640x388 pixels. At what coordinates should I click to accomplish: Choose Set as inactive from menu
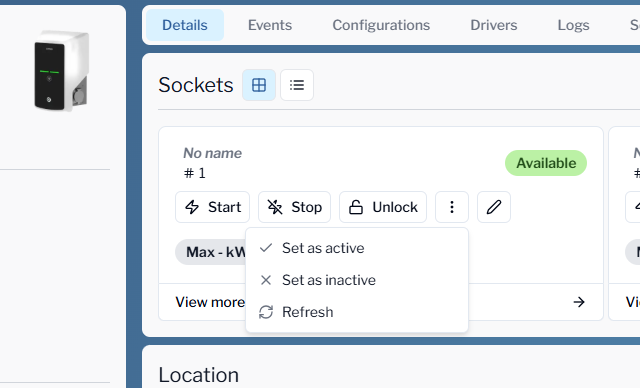pyautogui.click(x=357, y=280)
